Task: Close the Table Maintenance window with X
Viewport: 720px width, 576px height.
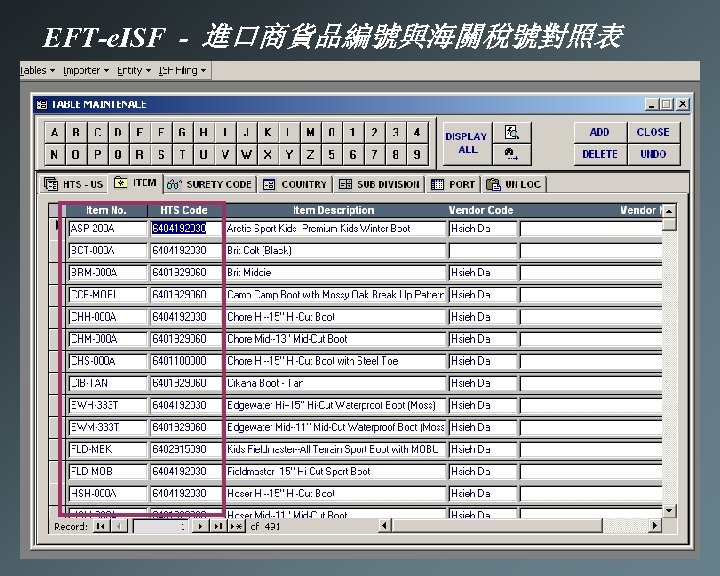Action: (x=683, y=105)
